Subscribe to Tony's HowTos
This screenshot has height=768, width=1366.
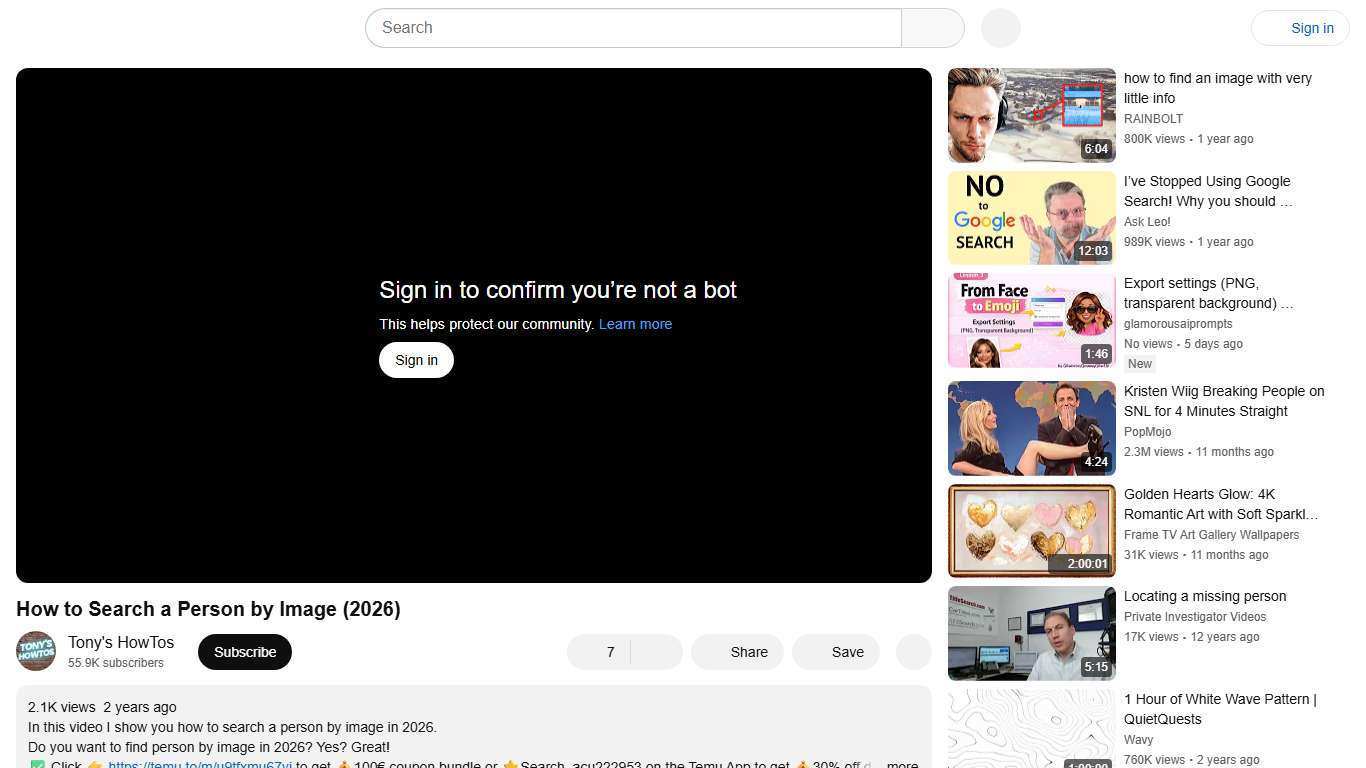pyautogui.click(x=244, y=651)
